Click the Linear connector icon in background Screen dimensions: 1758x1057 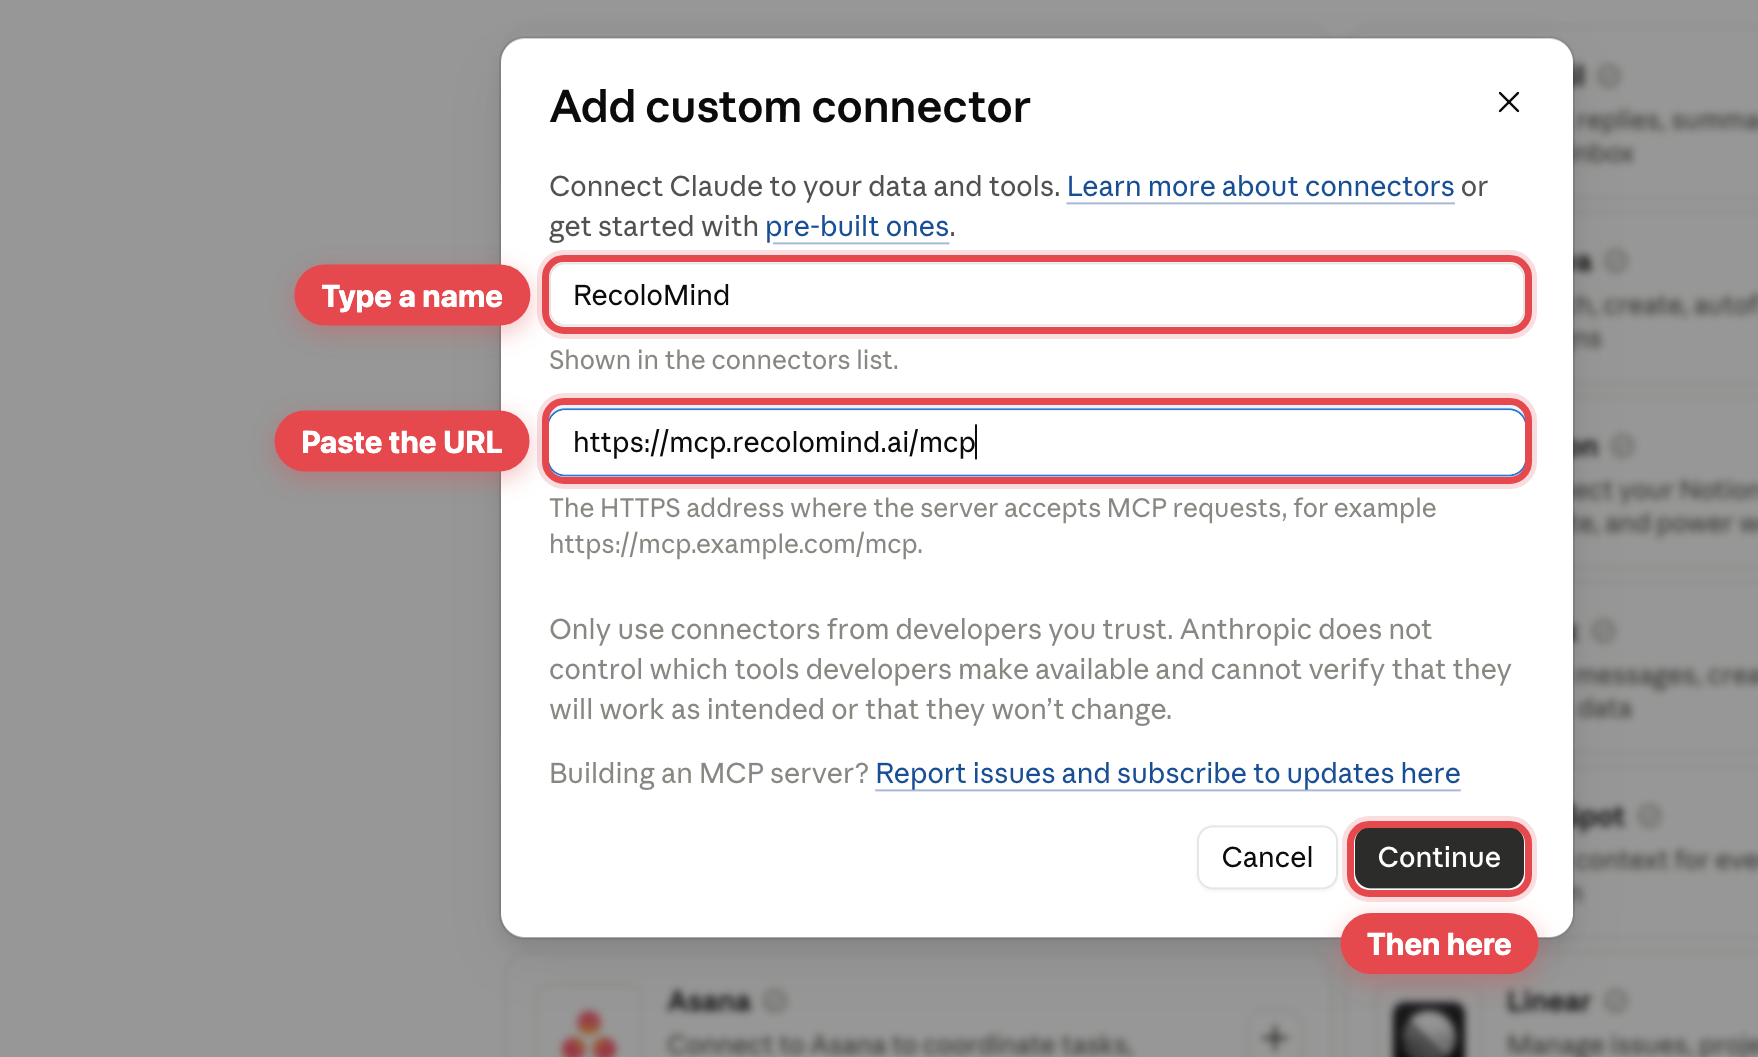click(1428, 1030)
